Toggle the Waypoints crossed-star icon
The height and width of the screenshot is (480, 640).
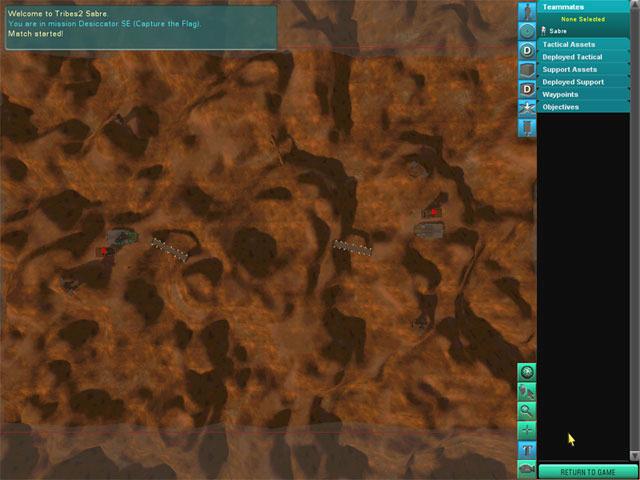tap(527, 108)
